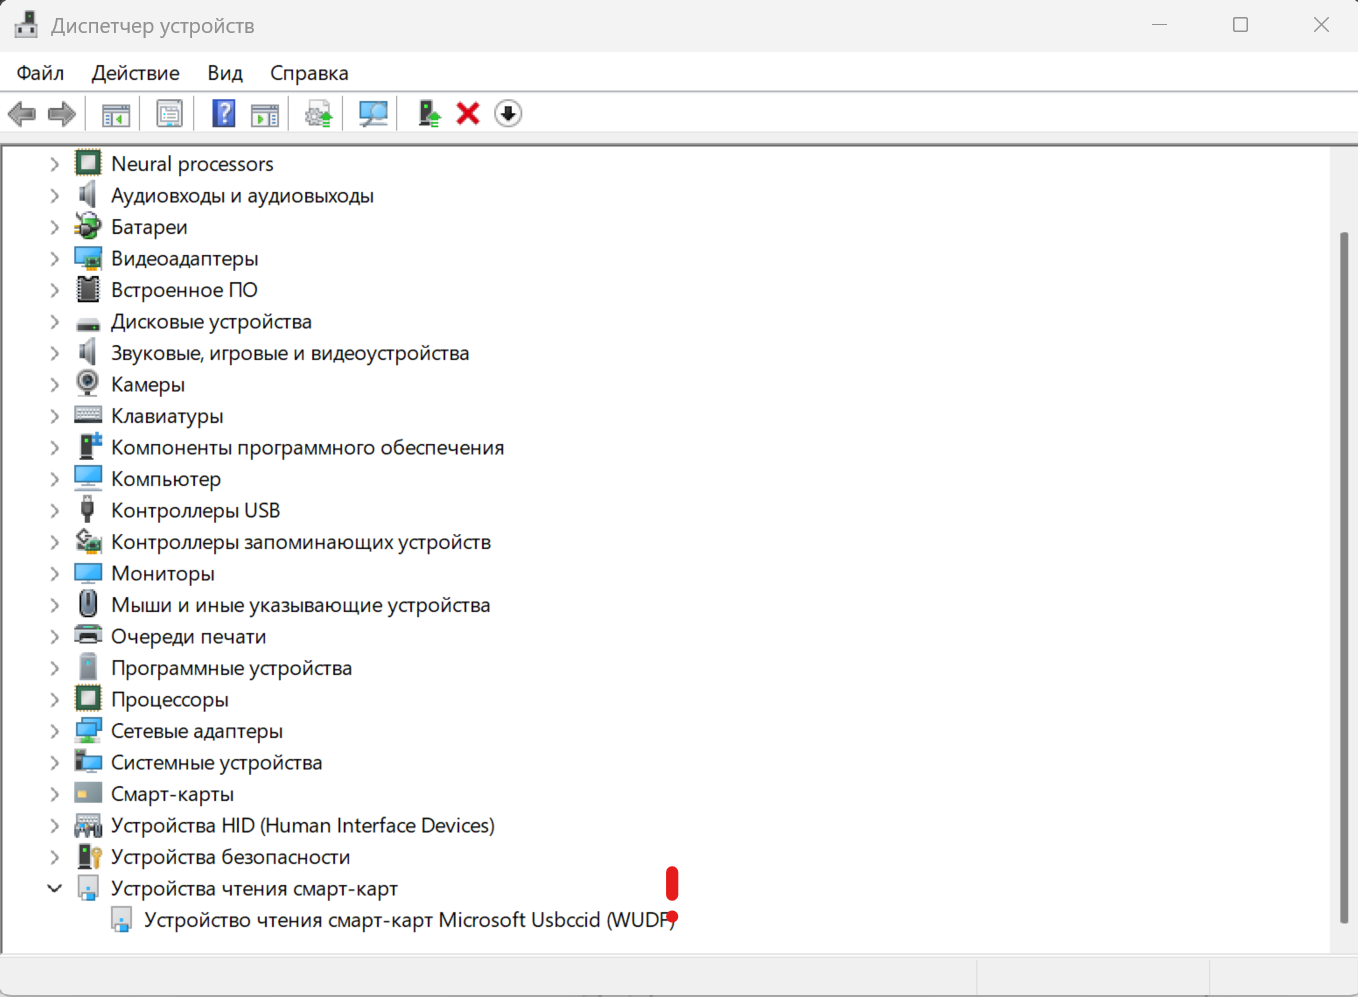Click the show/hide action pane icon
The height and width of the screenshot is (997, 1358).
click(265, 114)
